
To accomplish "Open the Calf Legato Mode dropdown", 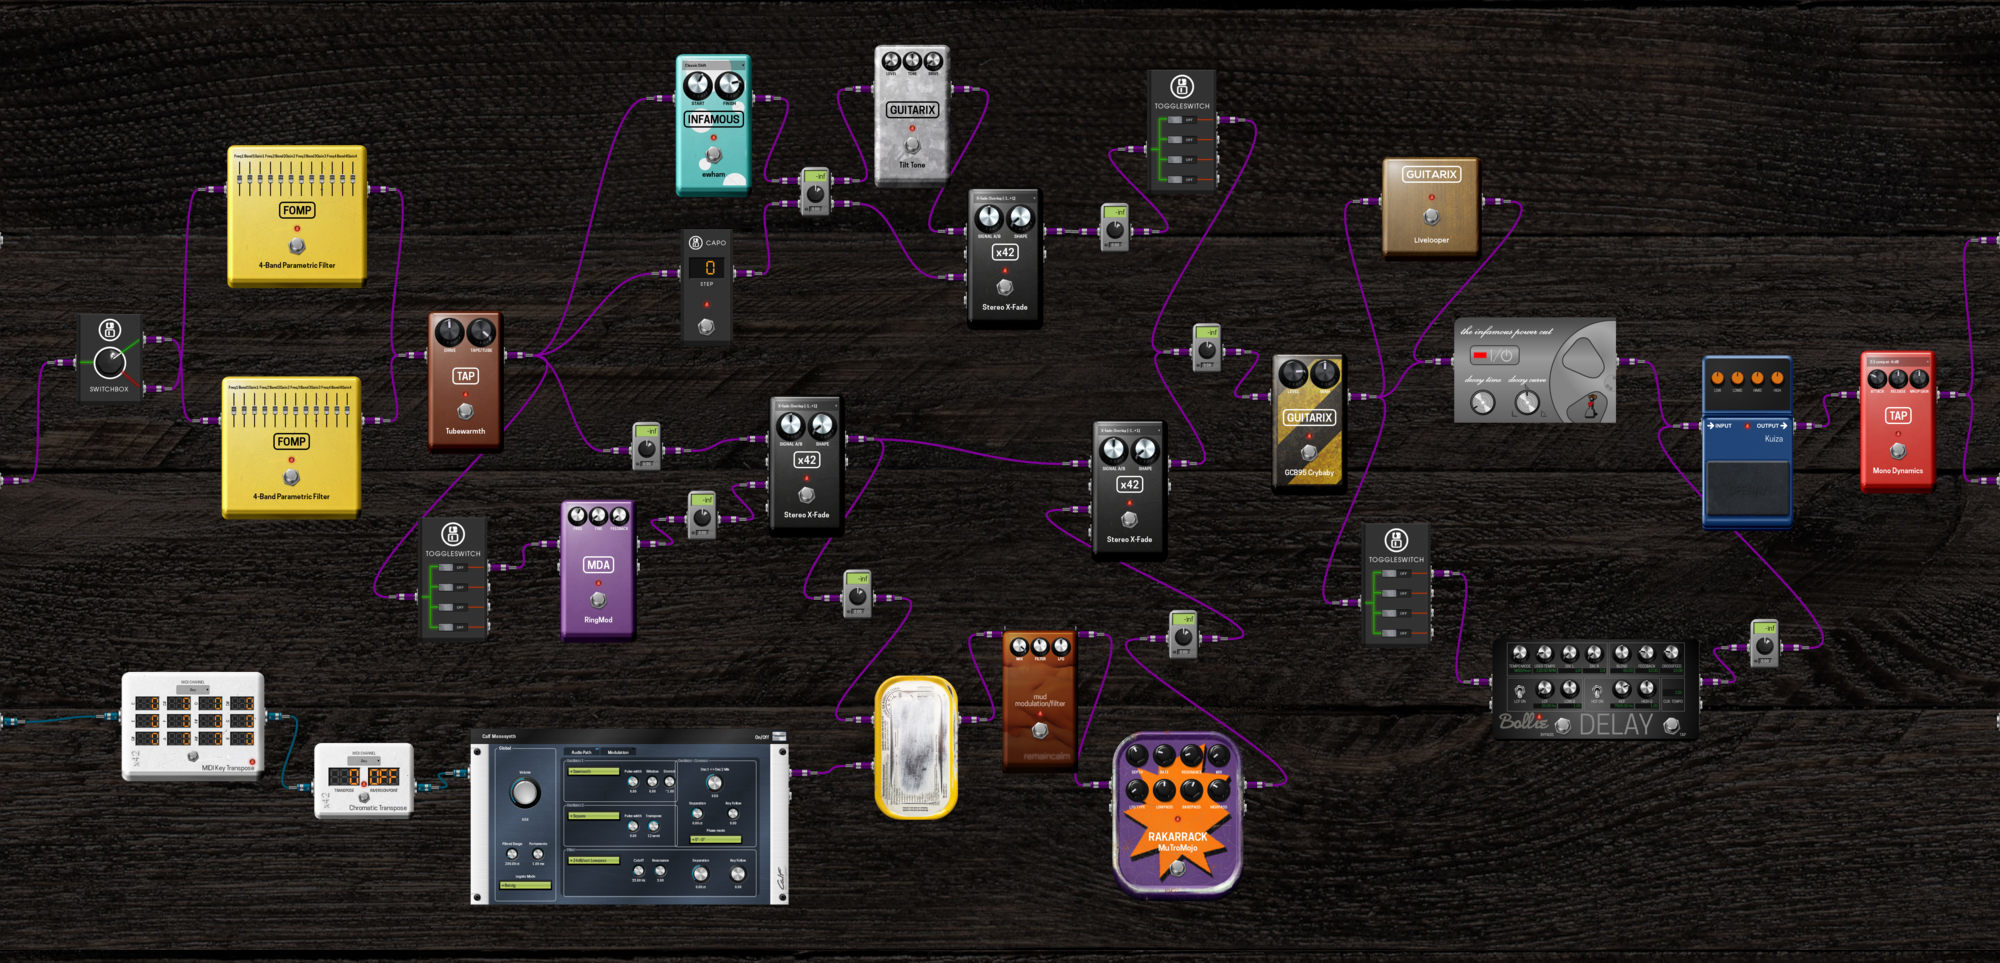I will pyautogui.click(x=525, y=885).
